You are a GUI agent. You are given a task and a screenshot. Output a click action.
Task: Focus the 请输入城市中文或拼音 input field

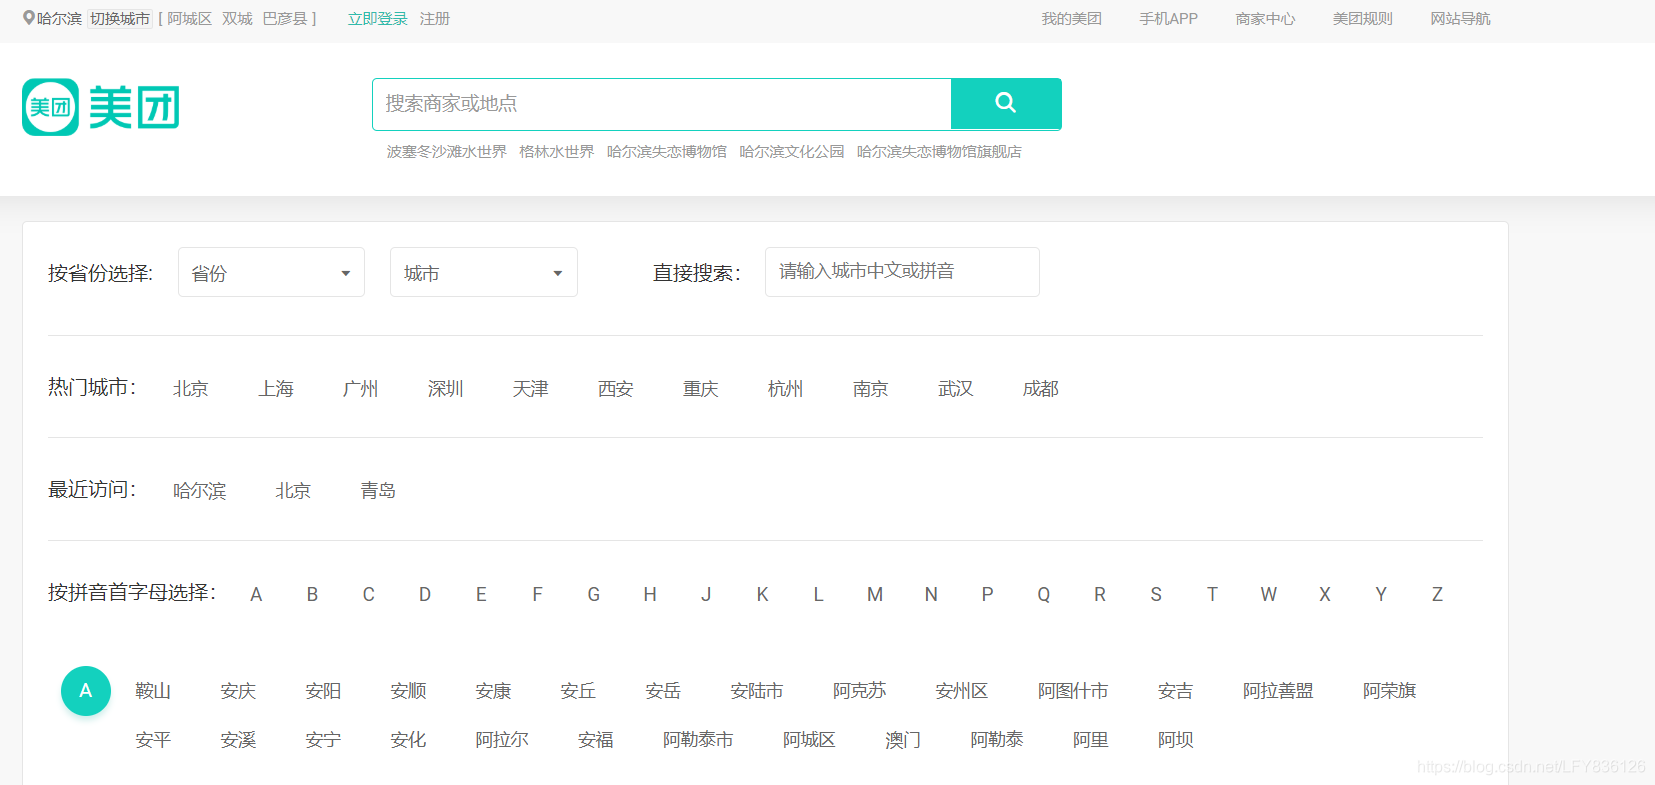coord(902,272)
